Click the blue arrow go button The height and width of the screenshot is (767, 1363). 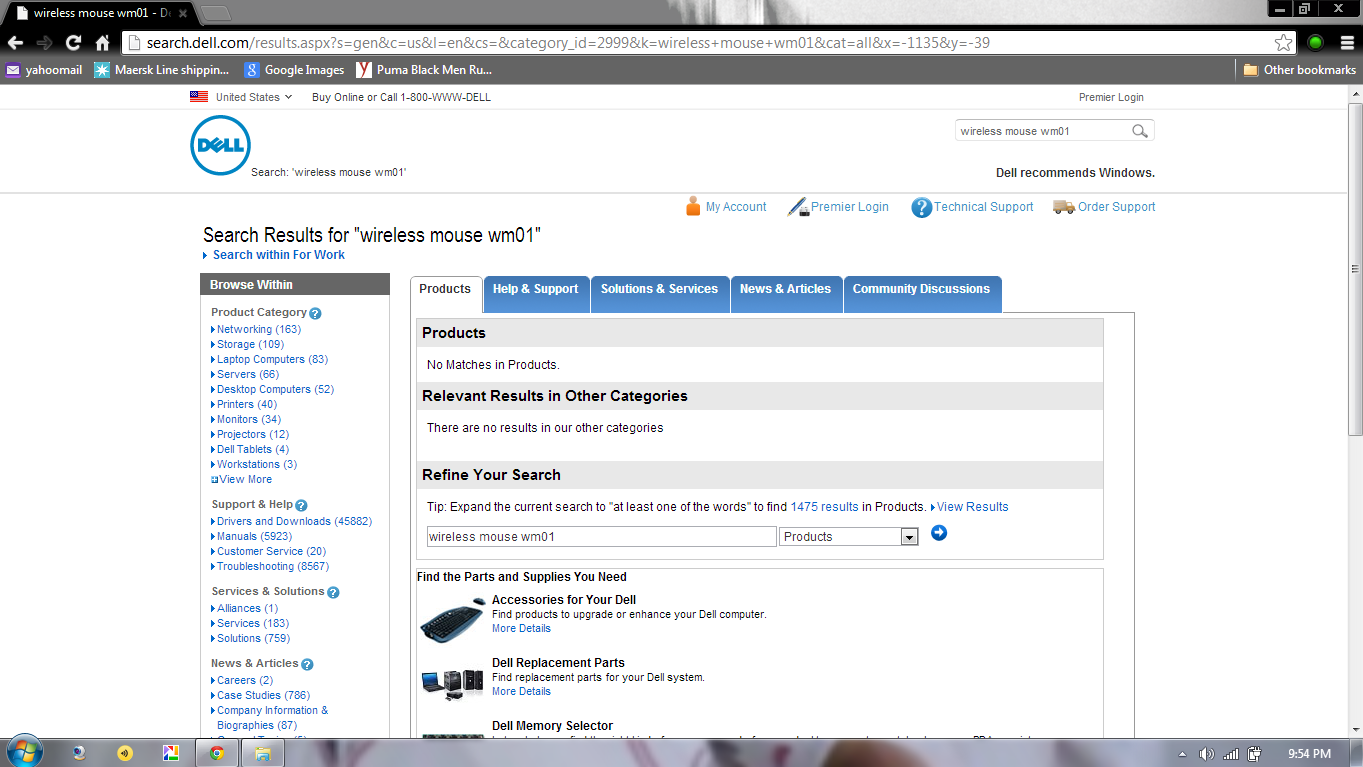coord(938,533)
